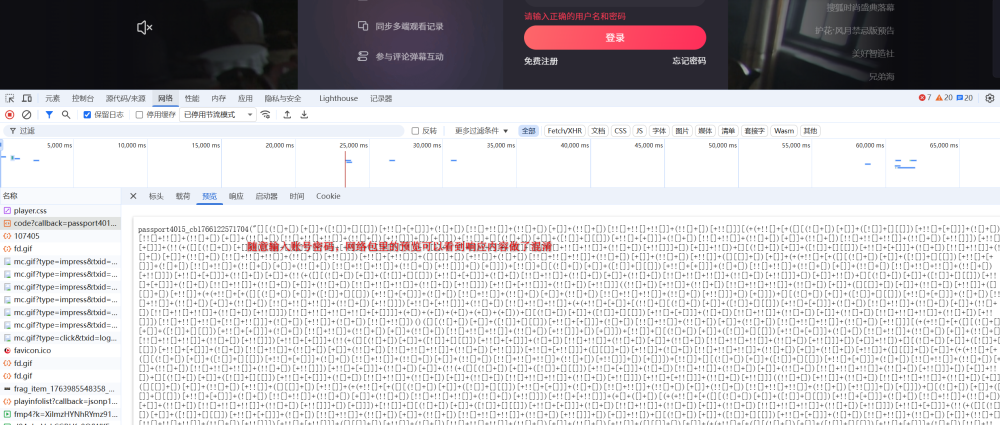This screenshot has width=1000, height=425.
Task: Stop network recording with red record icon
Action: pos(10,115)
